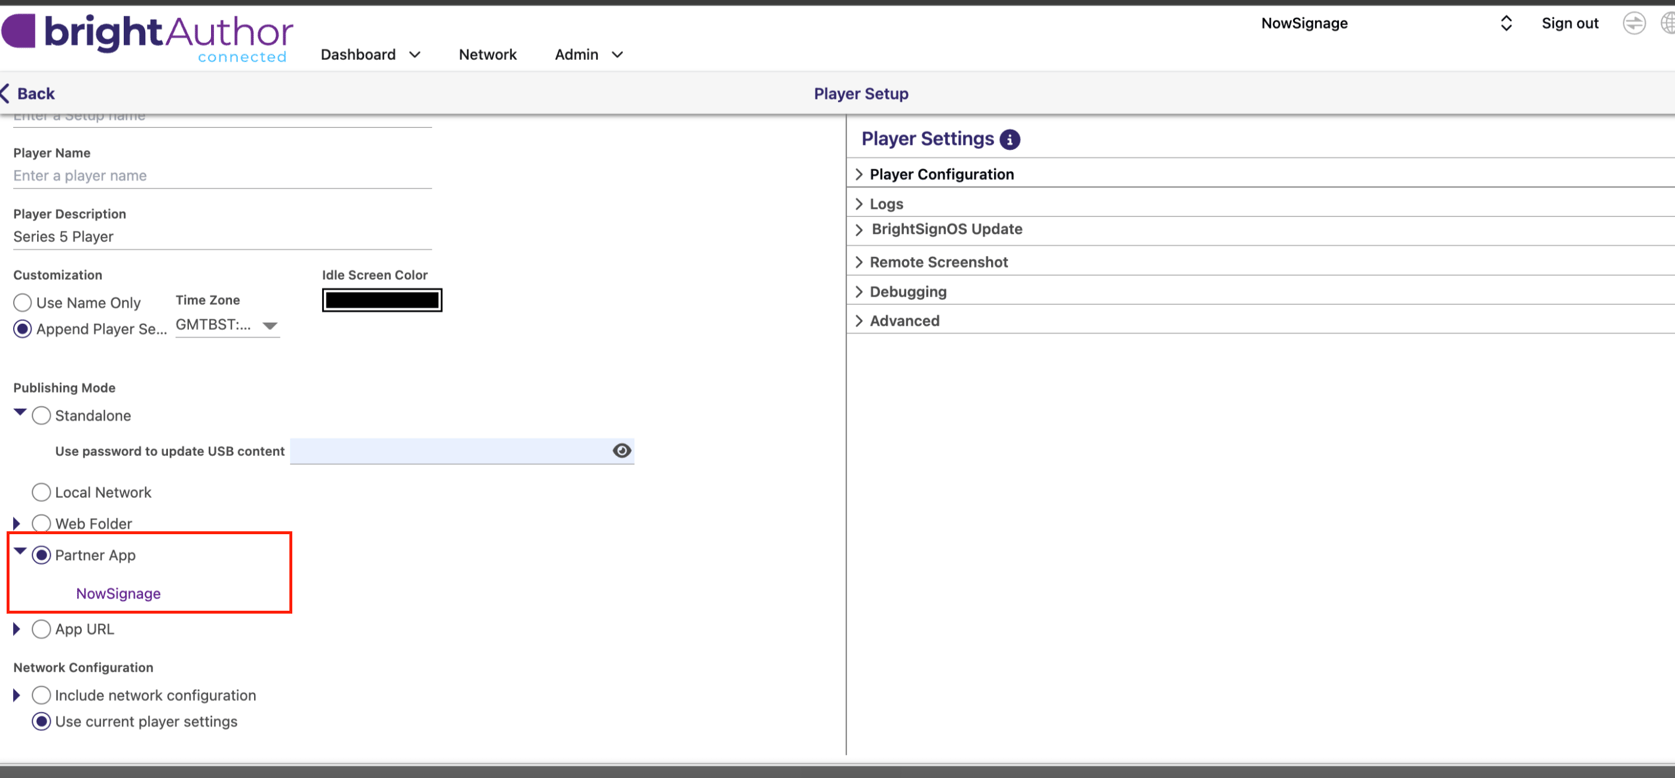Show the USB content password
Screen dimensions: 1675x778
[x=622, y=451]
